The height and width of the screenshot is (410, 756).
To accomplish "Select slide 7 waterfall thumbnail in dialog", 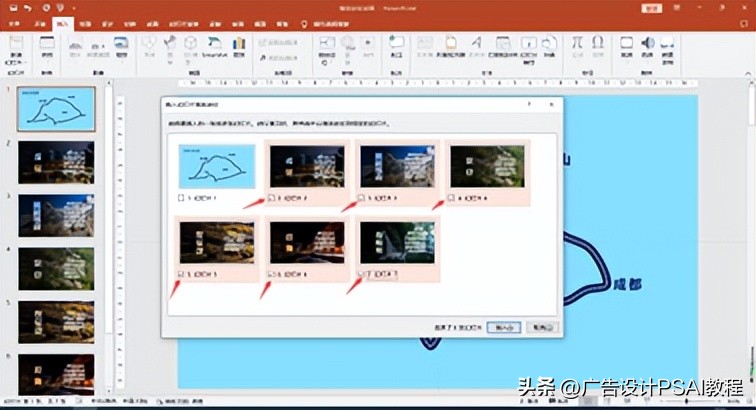I will 397,242.
